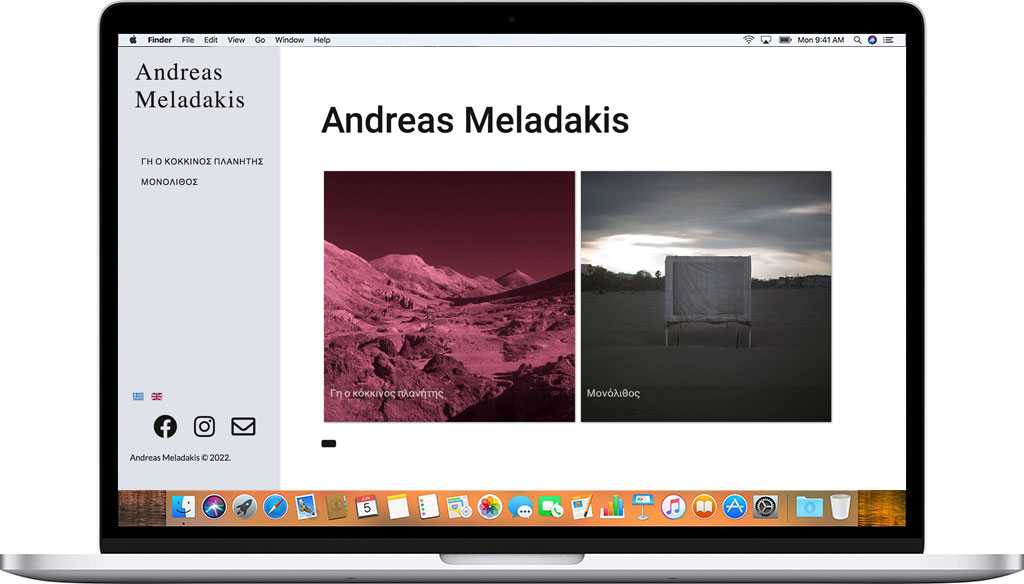The image size is (1024, 584).
Task: Open the Instagram profile icon
Action: coord(204,427)
